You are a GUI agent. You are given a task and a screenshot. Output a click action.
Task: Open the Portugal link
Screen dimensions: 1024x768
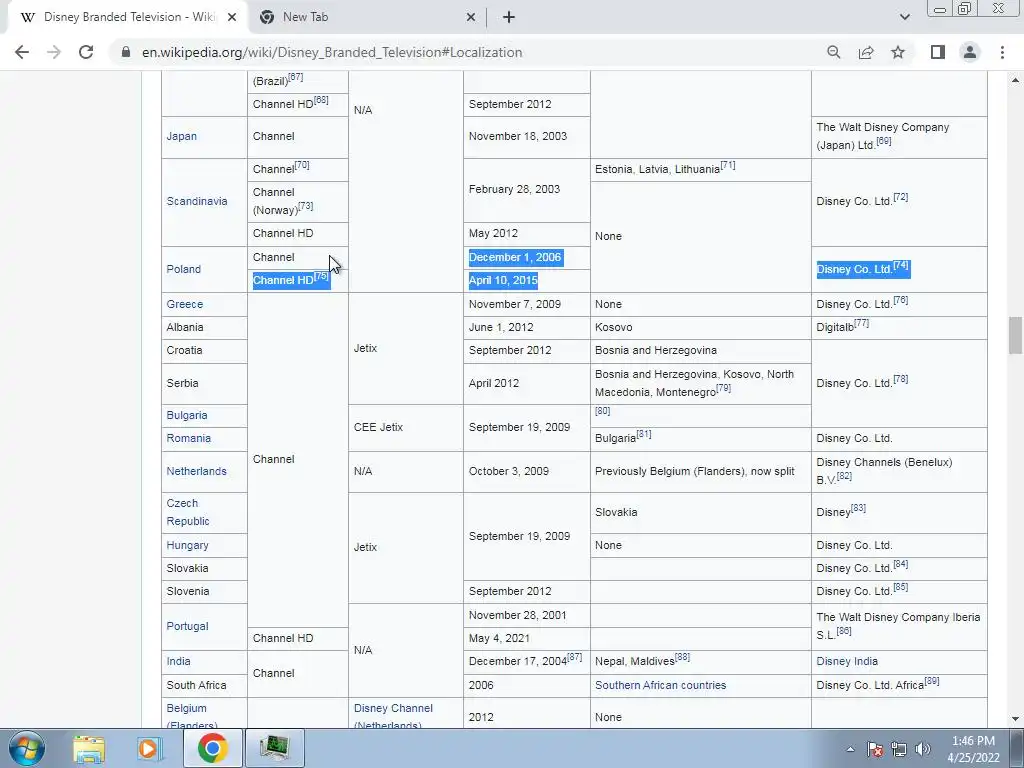tap(187, 626)
